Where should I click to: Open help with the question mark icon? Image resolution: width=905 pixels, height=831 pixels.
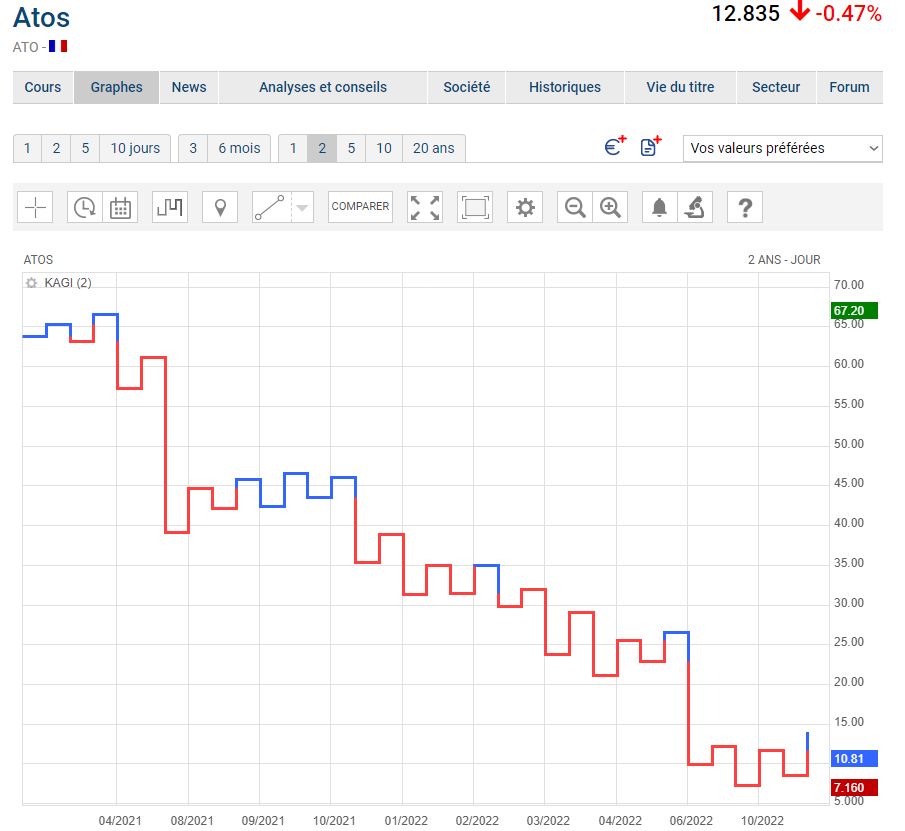coord(745,207)
